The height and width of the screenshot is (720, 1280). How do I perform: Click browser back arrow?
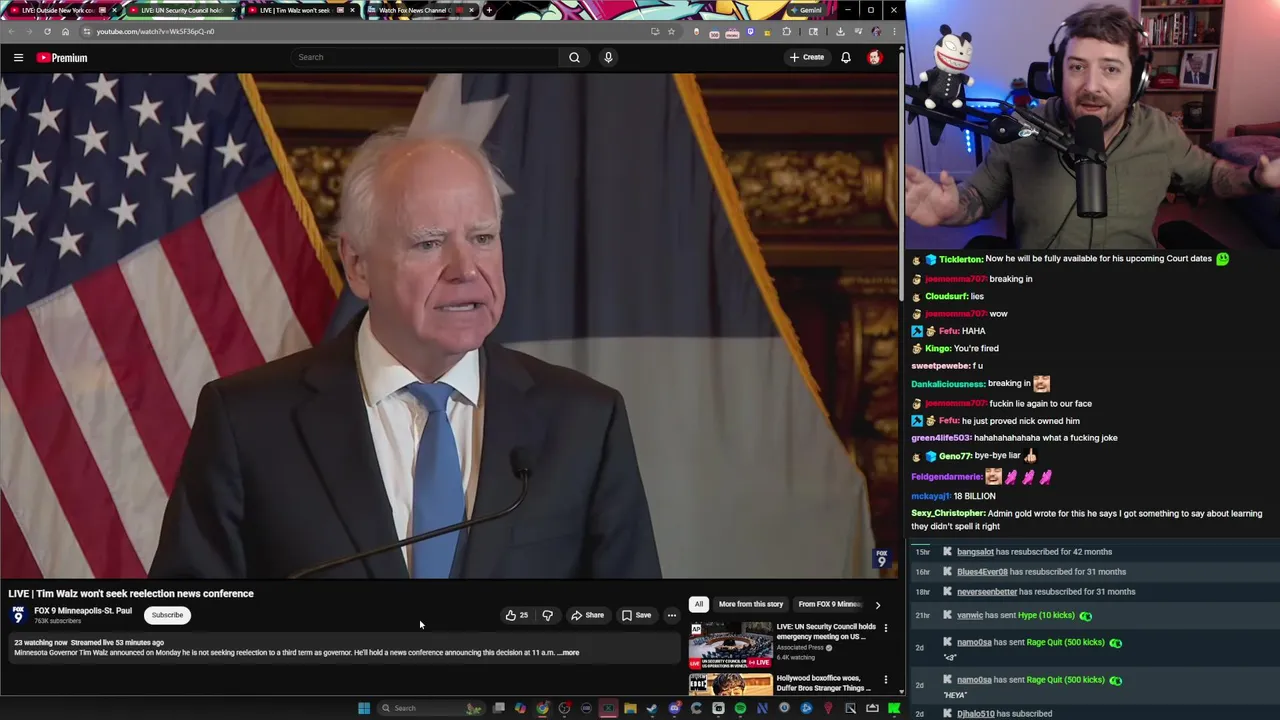[x=11, y=31]
